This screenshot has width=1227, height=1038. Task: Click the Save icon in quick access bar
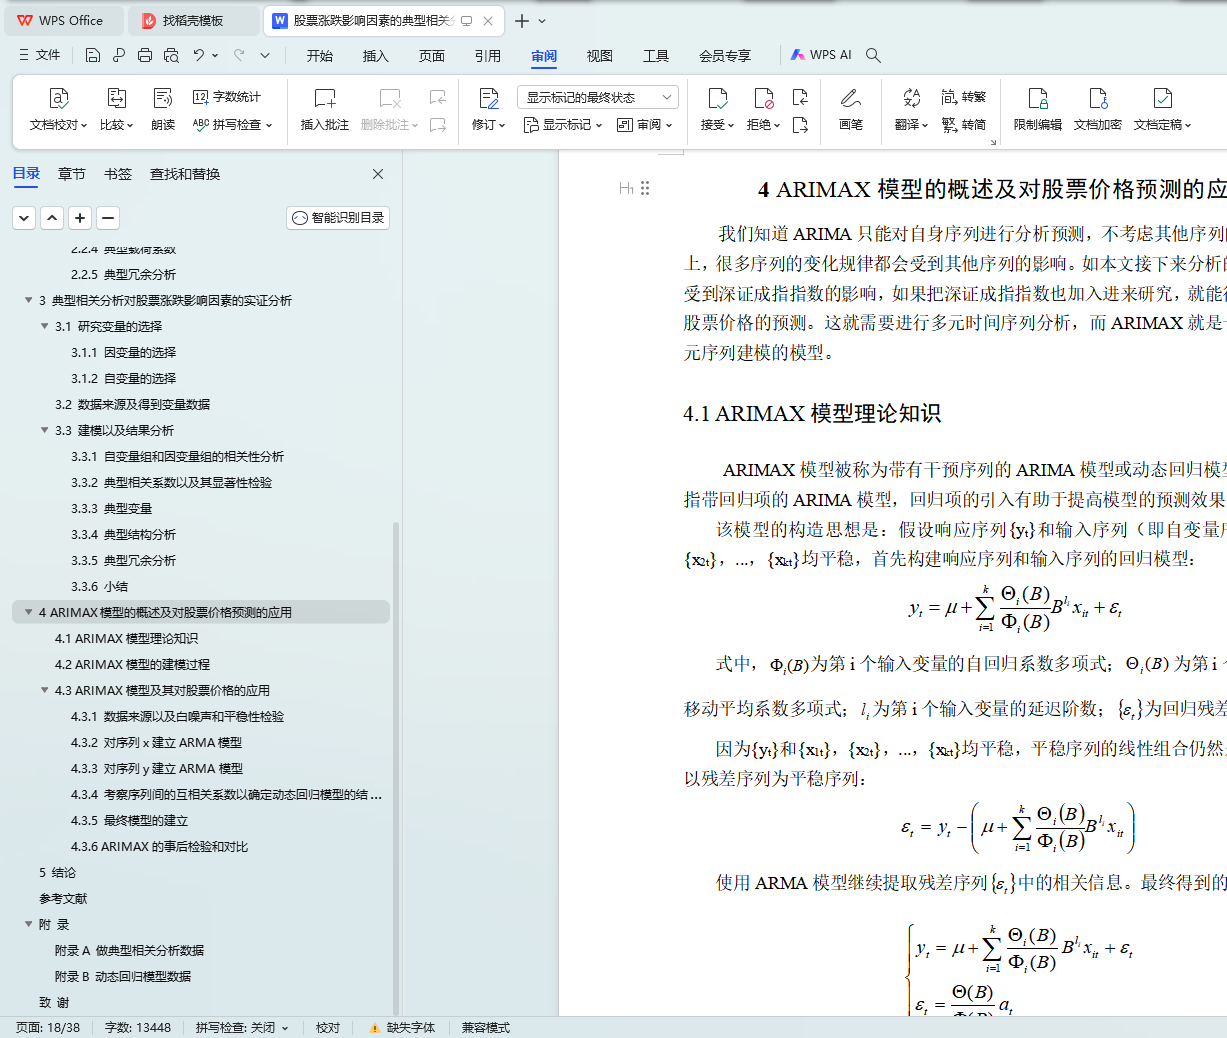pos(93,55)
